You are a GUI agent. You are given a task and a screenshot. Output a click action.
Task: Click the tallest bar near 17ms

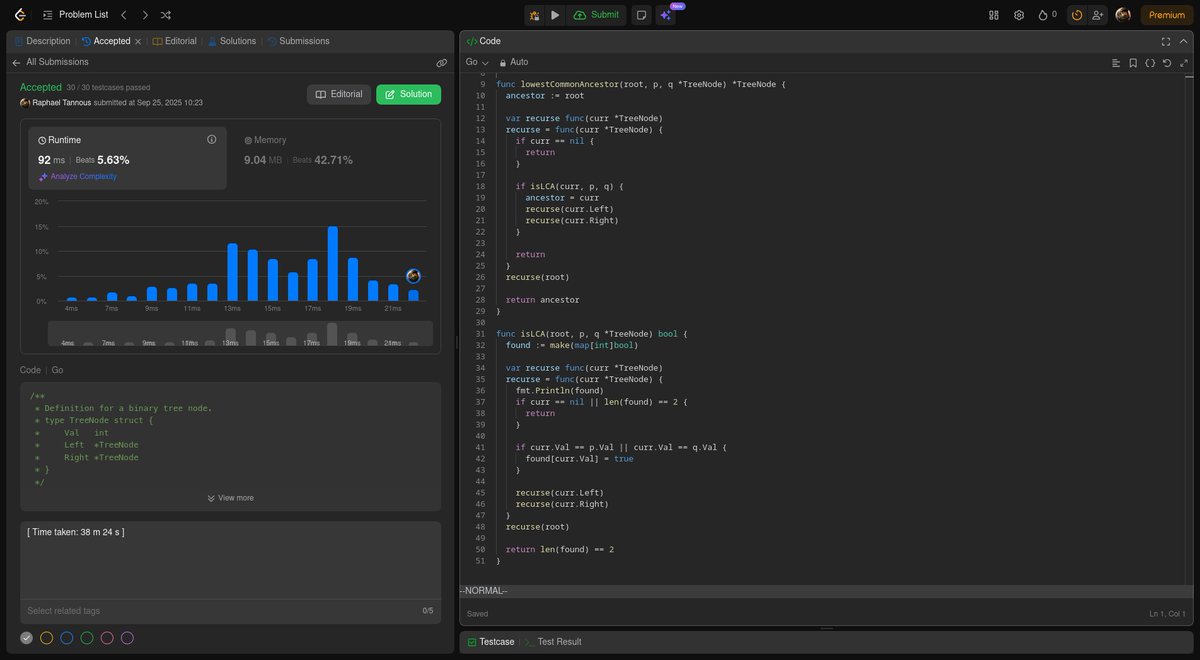(333, 263)
